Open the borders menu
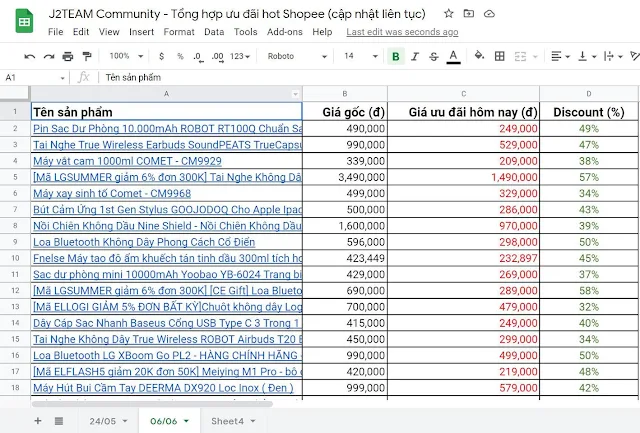The width and height of the screenshot is (640, 433). click(500, 56)
